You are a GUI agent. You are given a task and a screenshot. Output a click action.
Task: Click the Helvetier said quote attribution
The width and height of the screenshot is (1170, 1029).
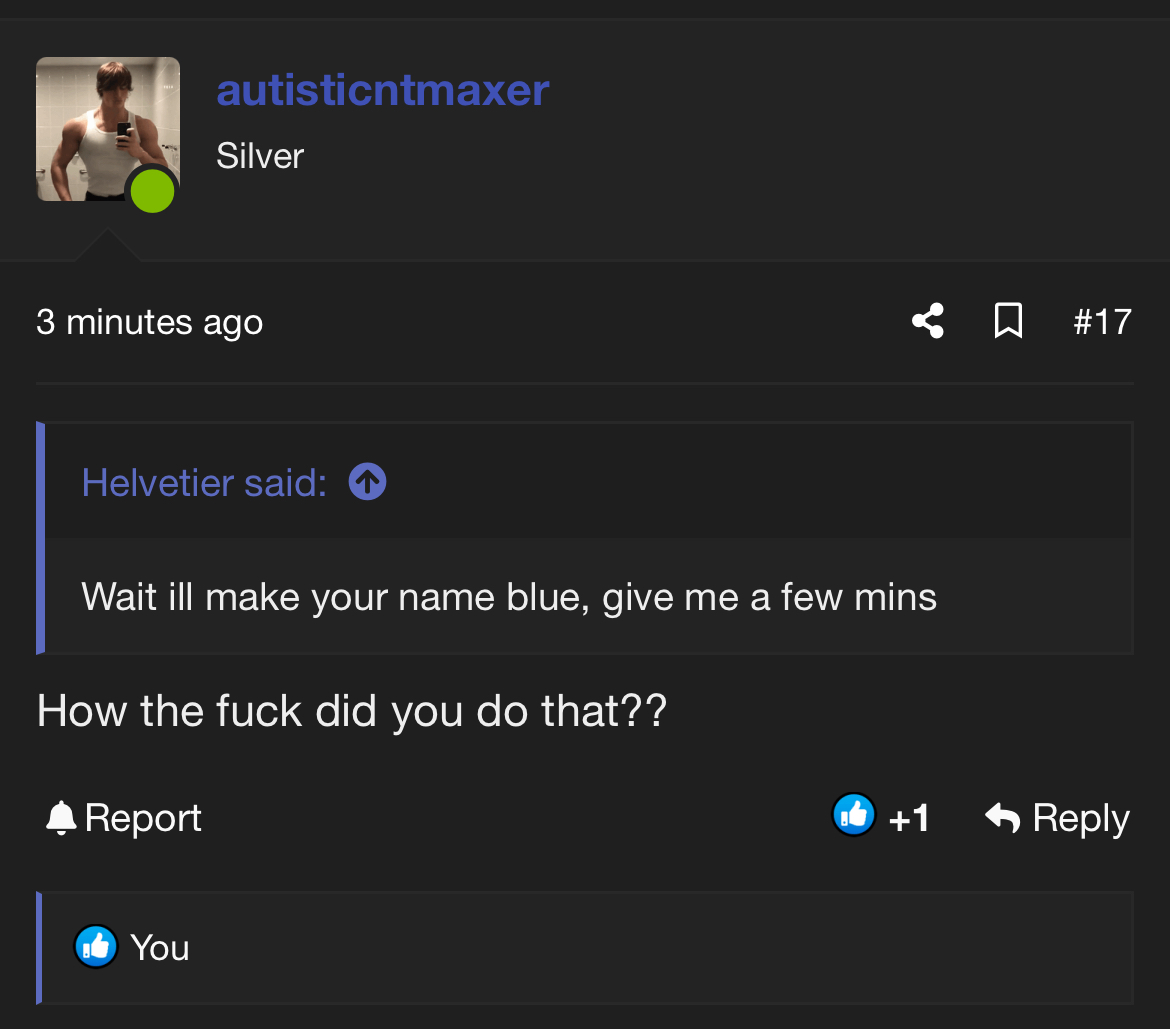(x=204, y=483)
